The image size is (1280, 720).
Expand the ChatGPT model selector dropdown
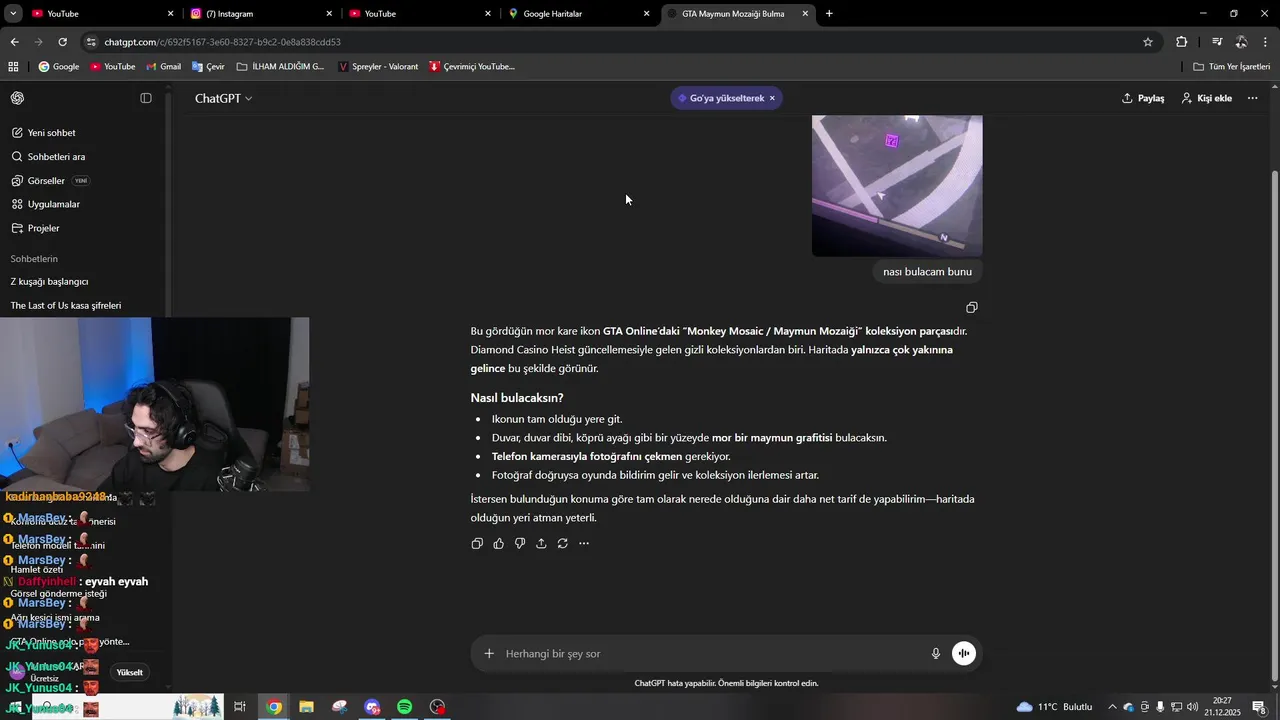pyautogui.click(x=223, y=98)
